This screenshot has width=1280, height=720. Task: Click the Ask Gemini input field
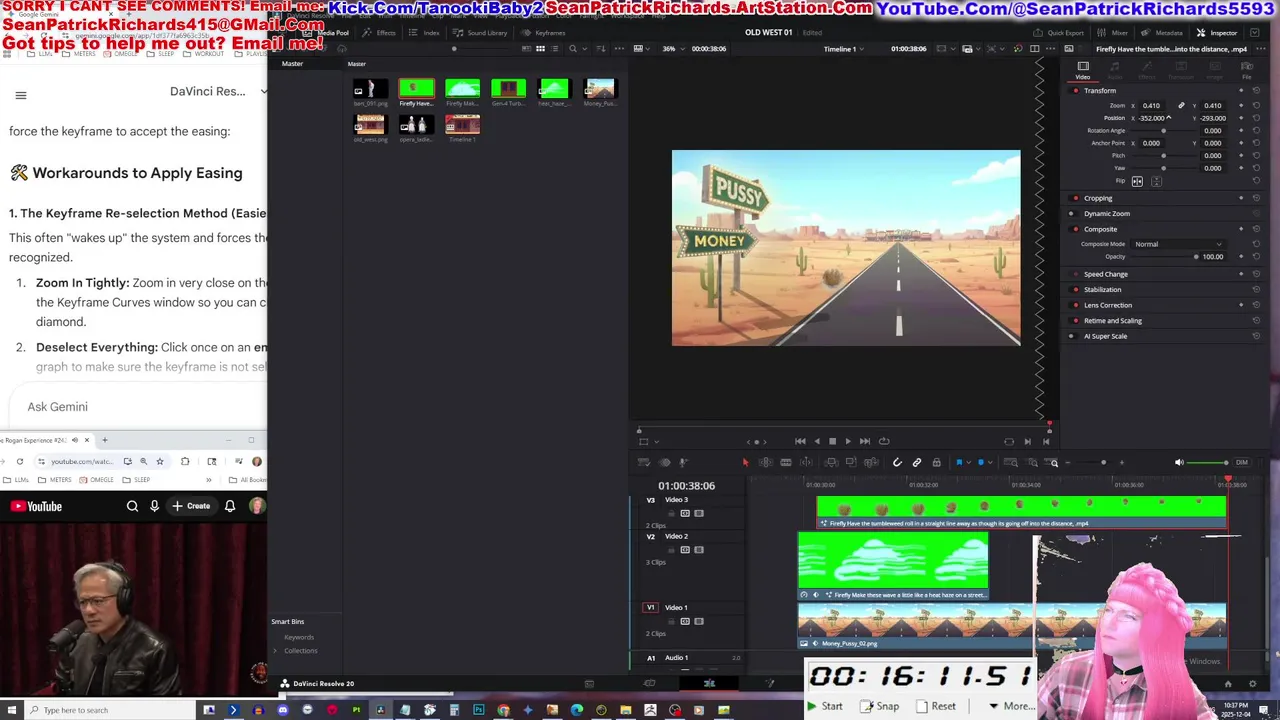[x=140, y=407]
